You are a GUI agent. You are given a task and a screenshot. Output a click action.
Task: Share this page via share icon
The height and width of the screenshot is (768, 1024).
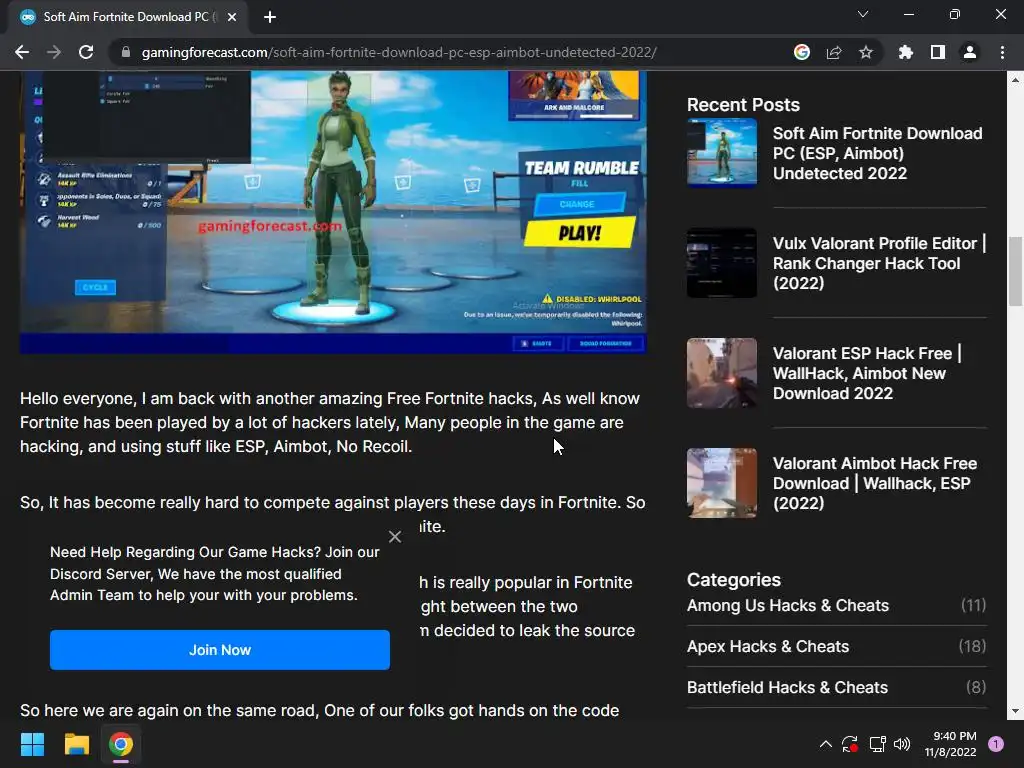(834, 52)
